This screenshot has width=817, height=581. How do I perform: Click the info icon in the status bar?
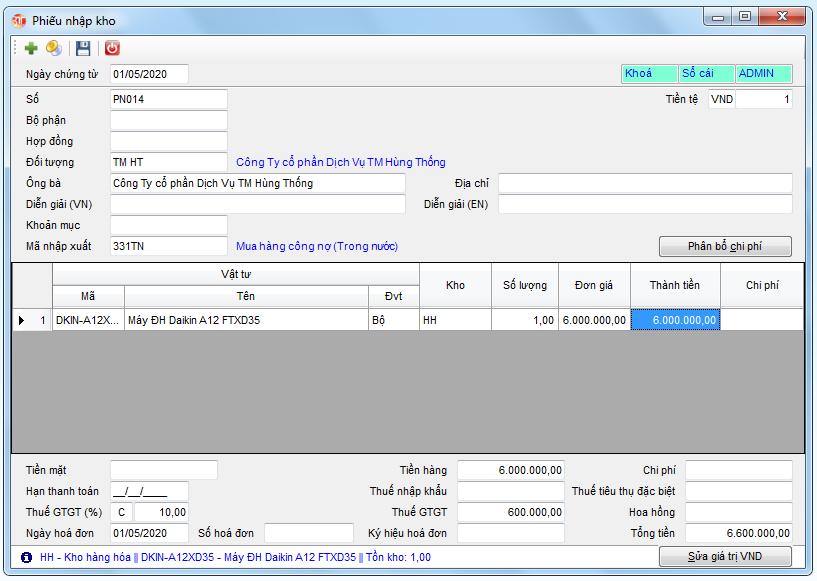(x=26, y=557)
